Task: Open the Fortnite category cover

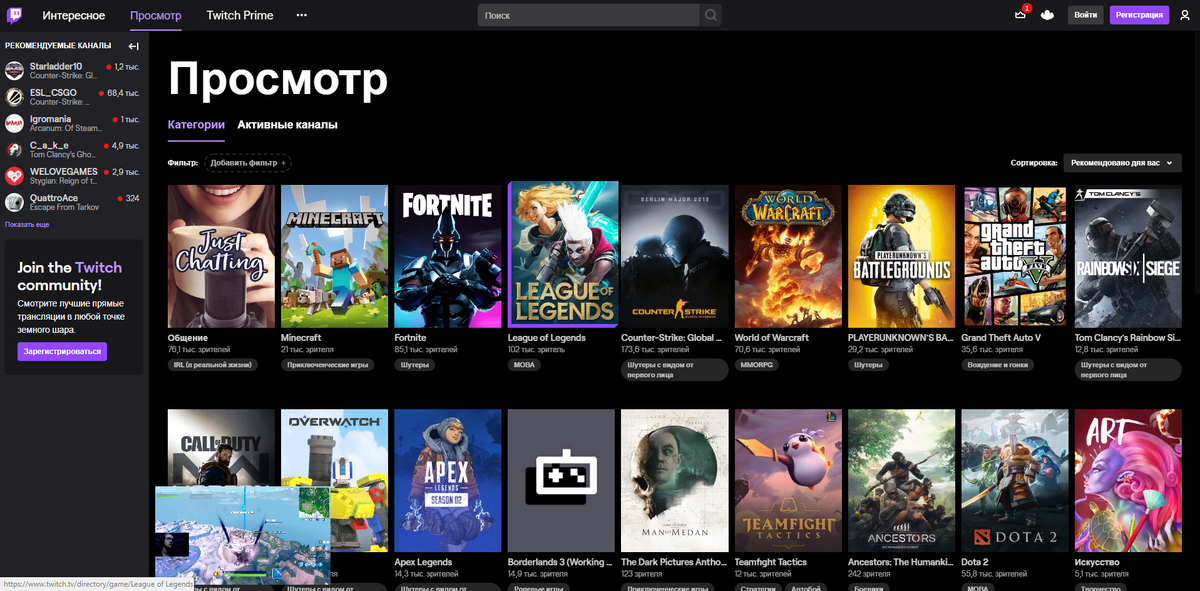Action: 447,256
